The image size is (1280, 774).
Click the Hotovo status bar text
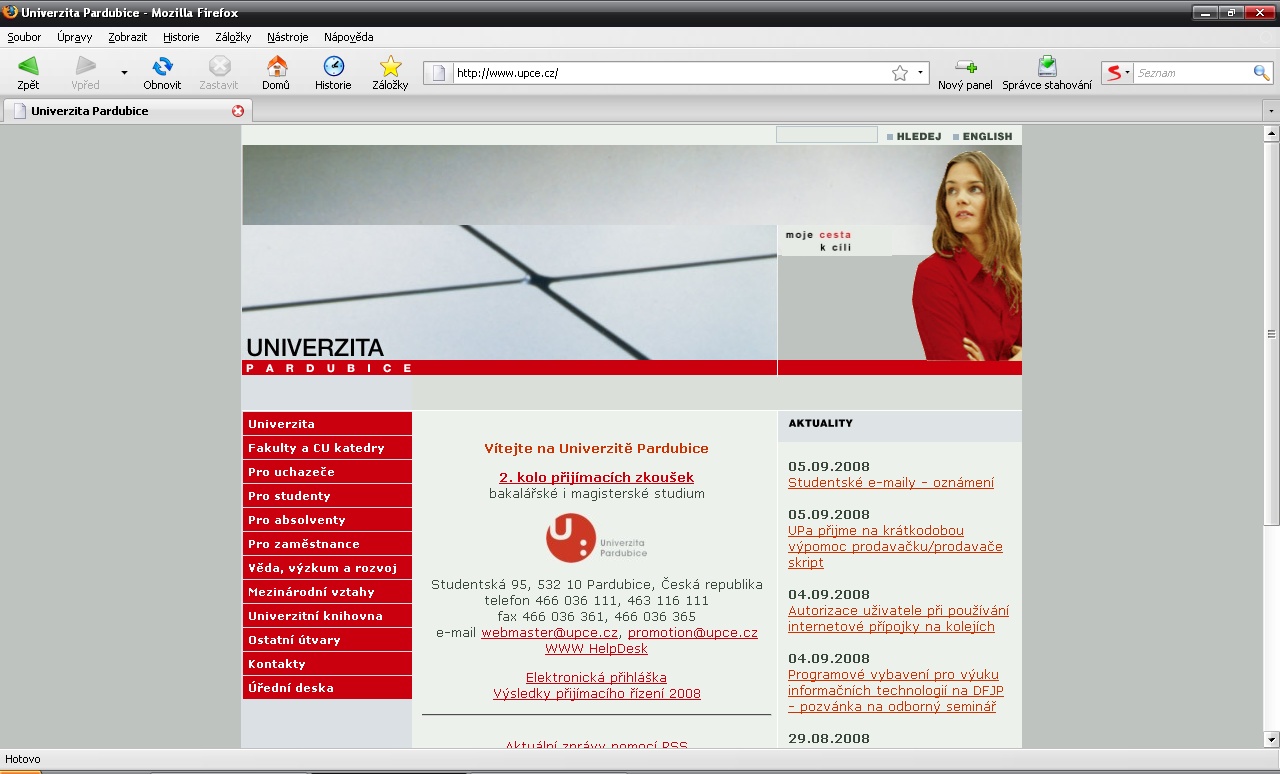point(23,760)
